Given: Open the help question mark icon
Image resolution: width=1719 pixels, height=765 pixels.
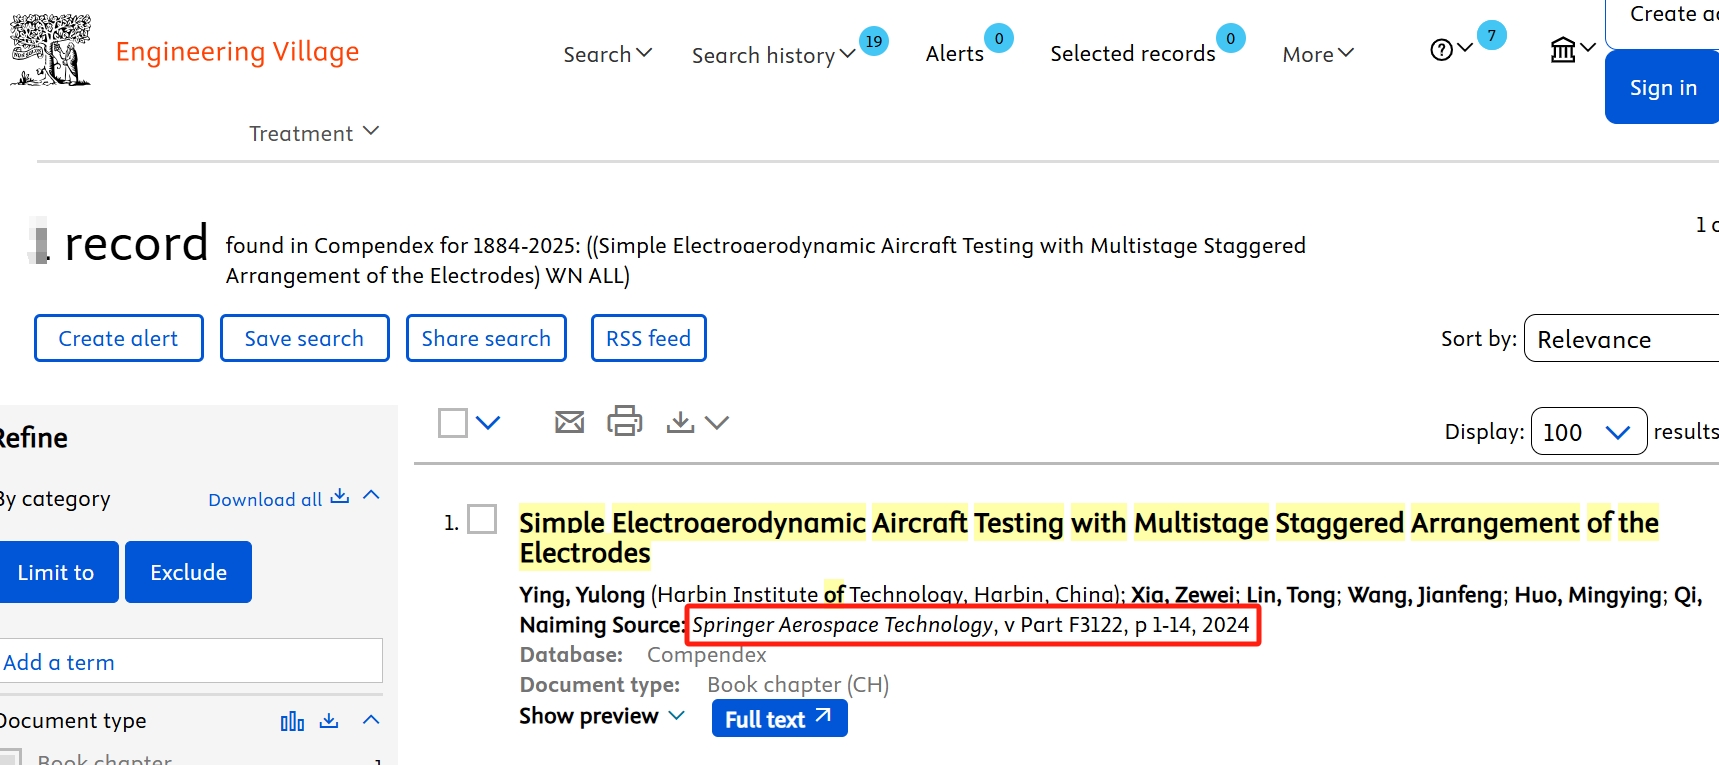Looking at the screenshot, I should [x=1441, y=50].
